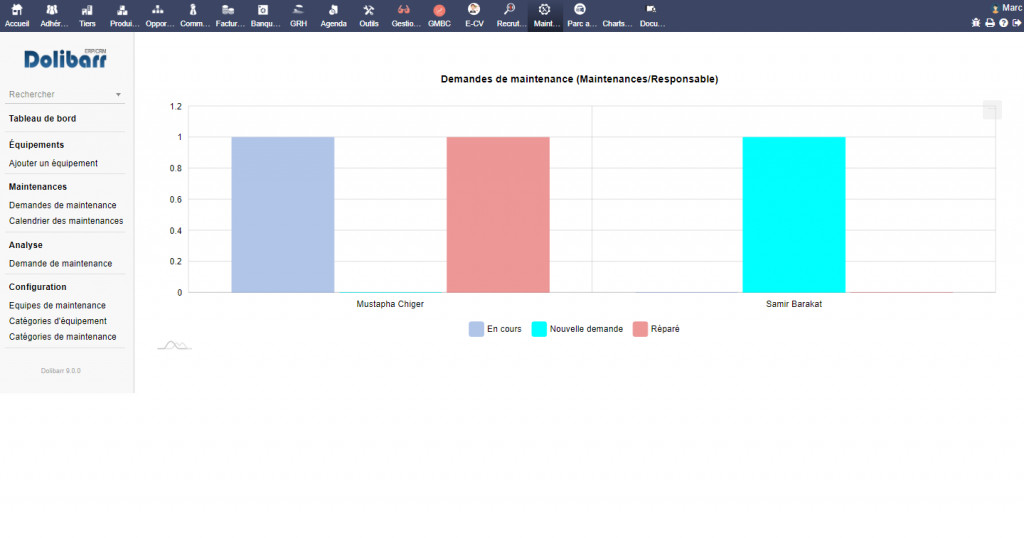
Task: Click Ajouter un équipement link
Action: (54, 163)
